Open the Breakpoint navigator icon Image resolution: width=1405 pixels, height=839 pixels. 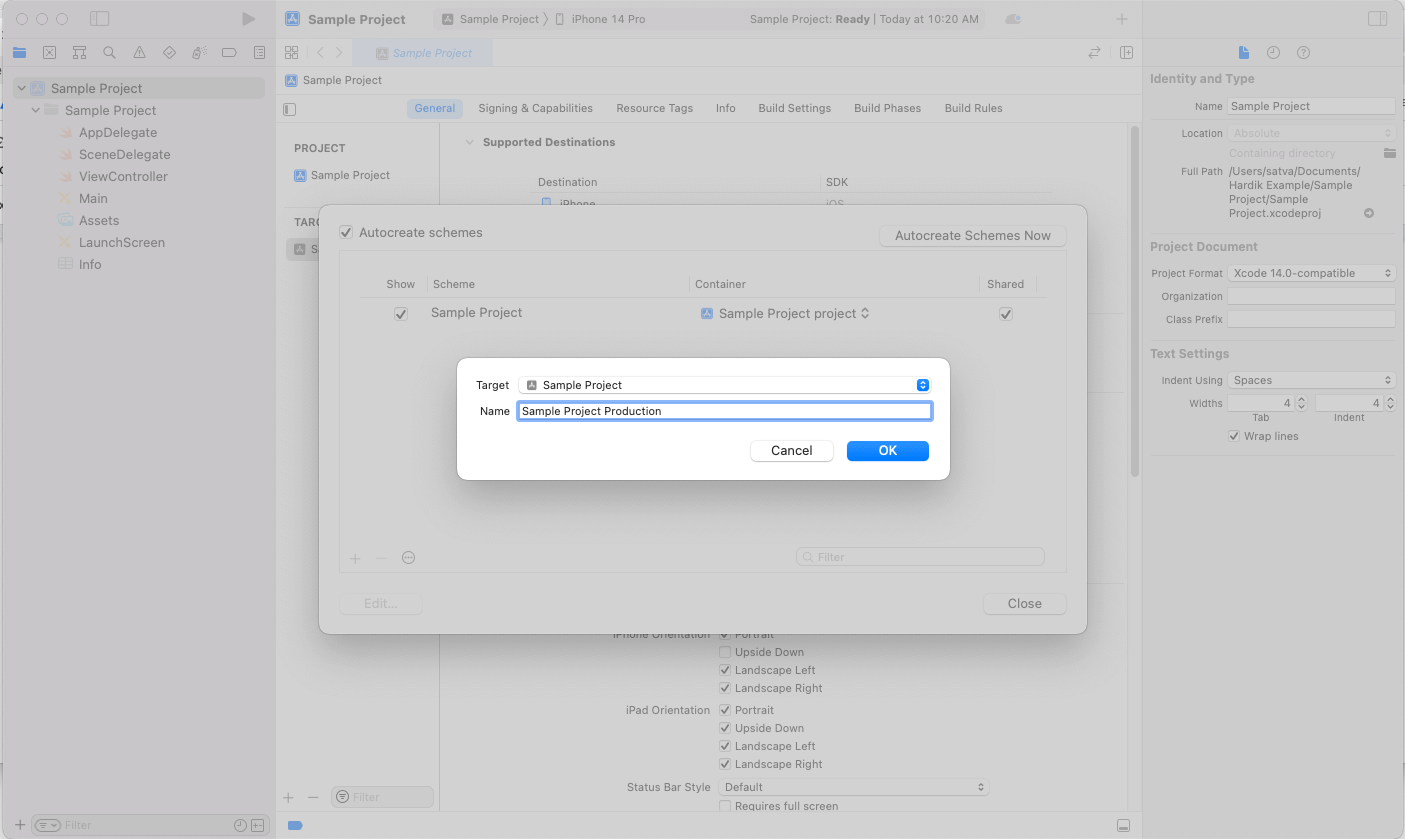point(229,53)
